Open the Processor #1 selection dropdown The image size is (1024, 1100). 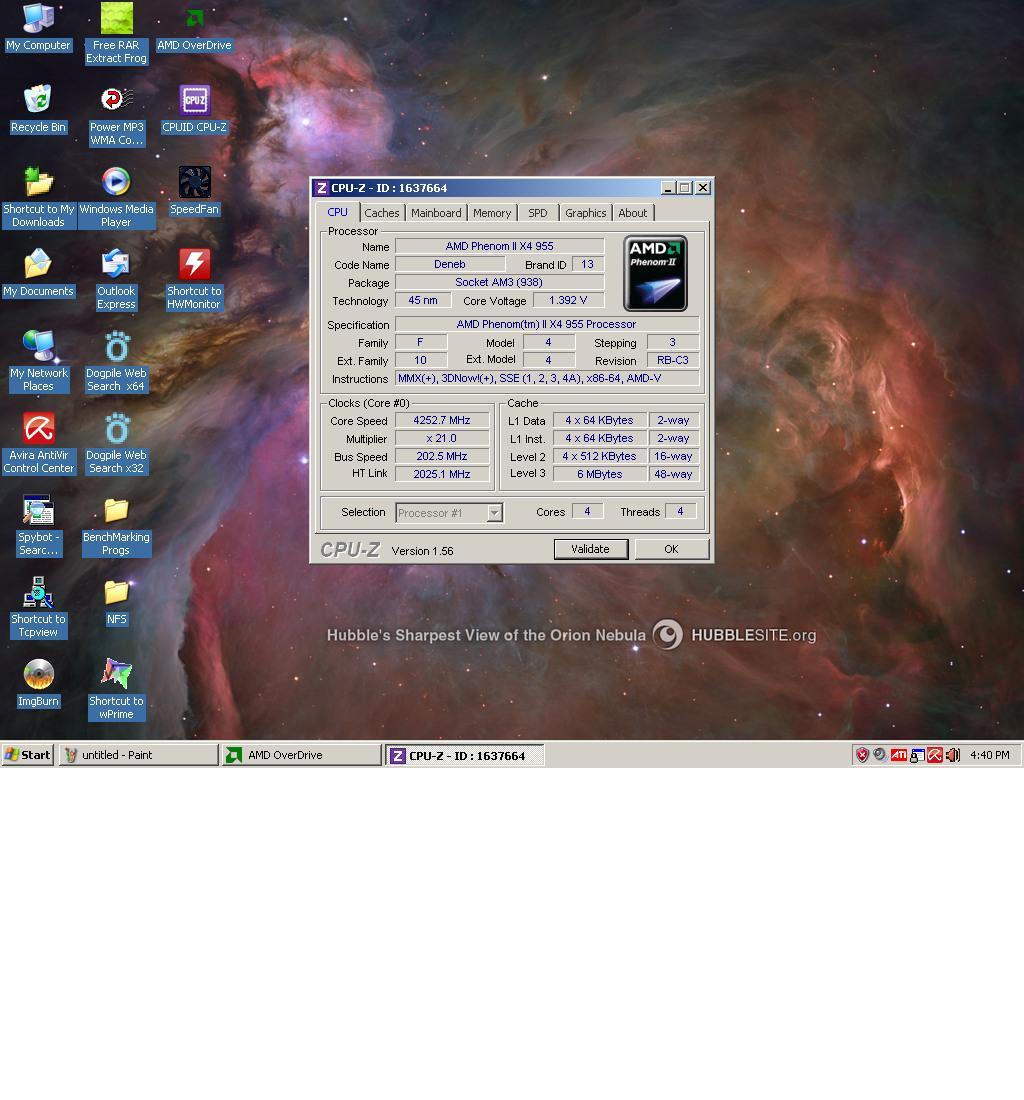(x=494, y=513)
